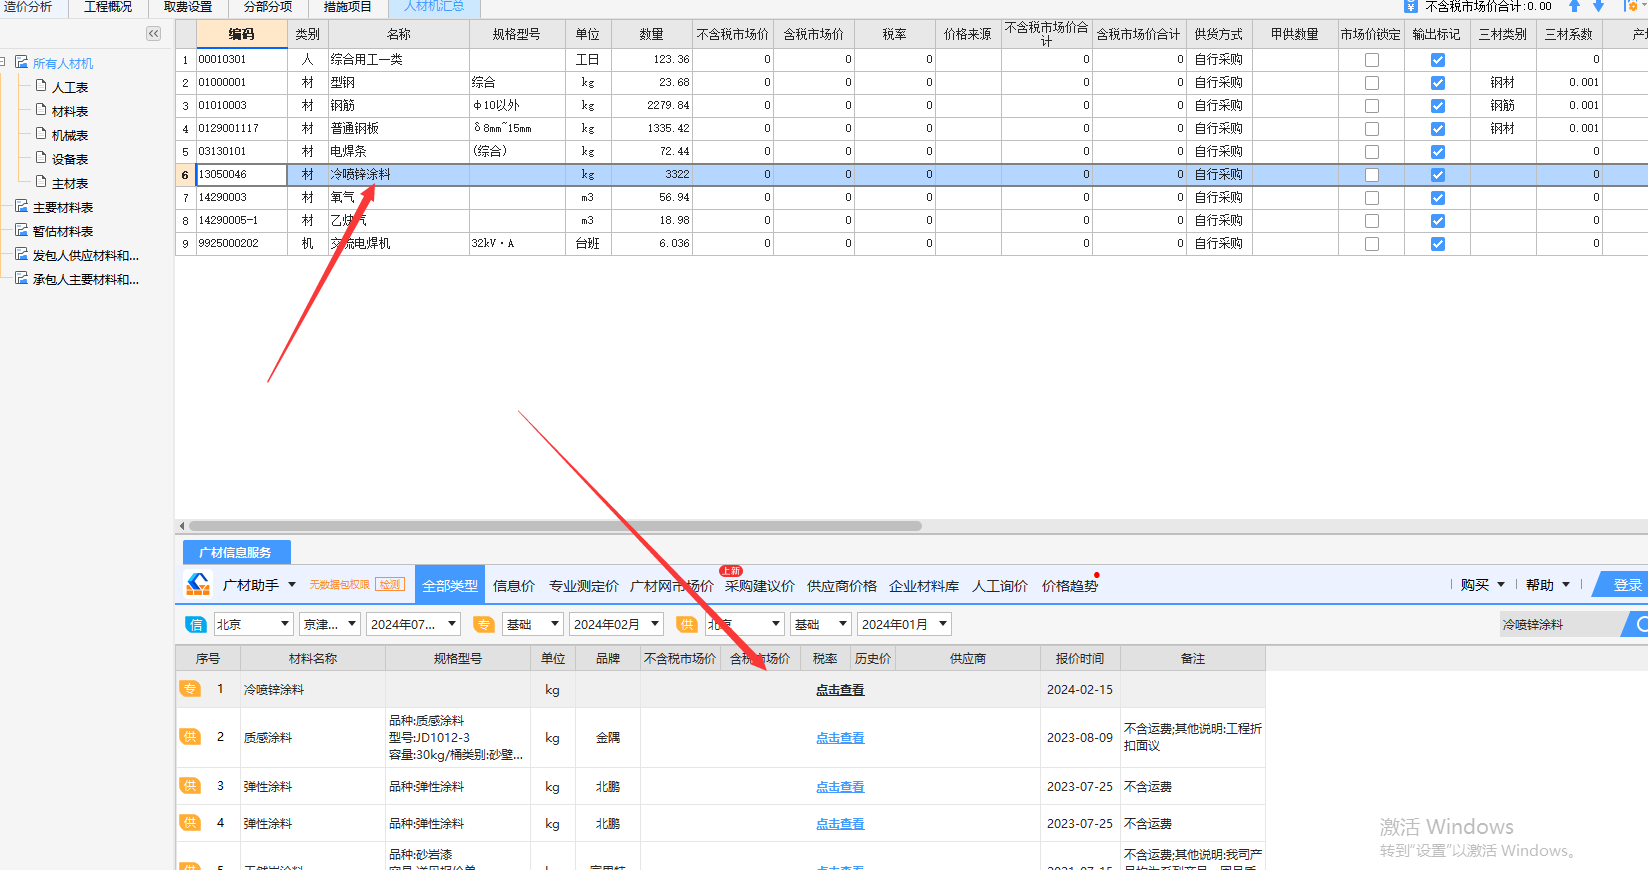Open the 帮助 help menu
Viewport: 1648px width, 870px height.
pos(1548,585)
